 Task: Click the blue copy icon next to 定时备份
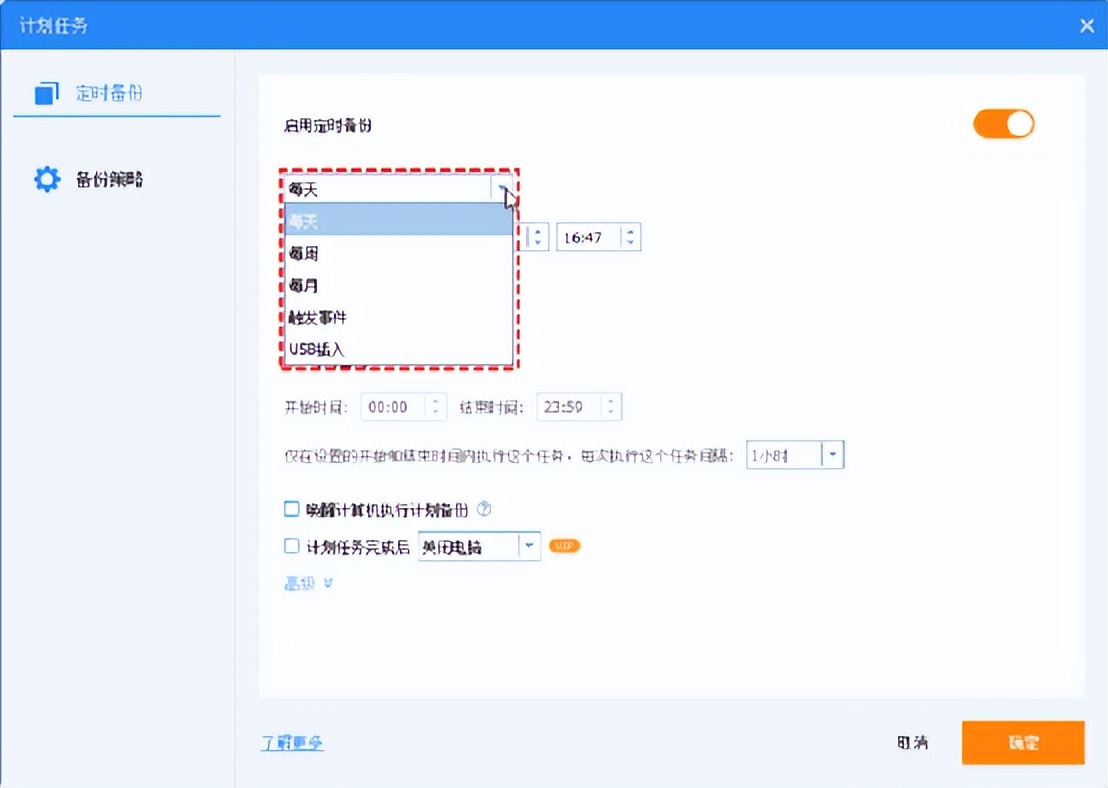point(46,91)
